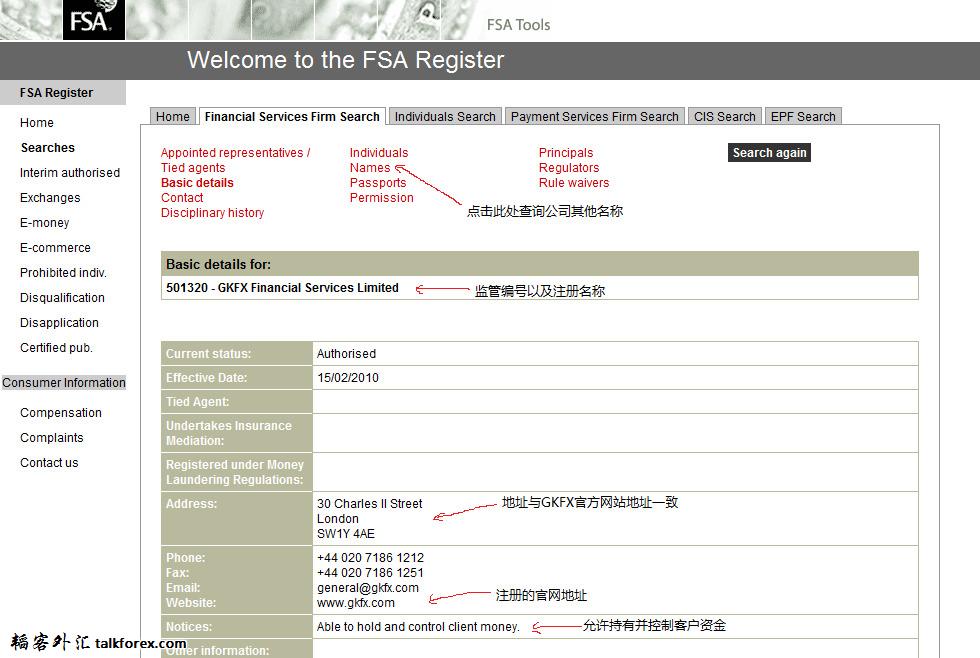Open Appointed representatives / Tied agents link

[x=235, y=160]
